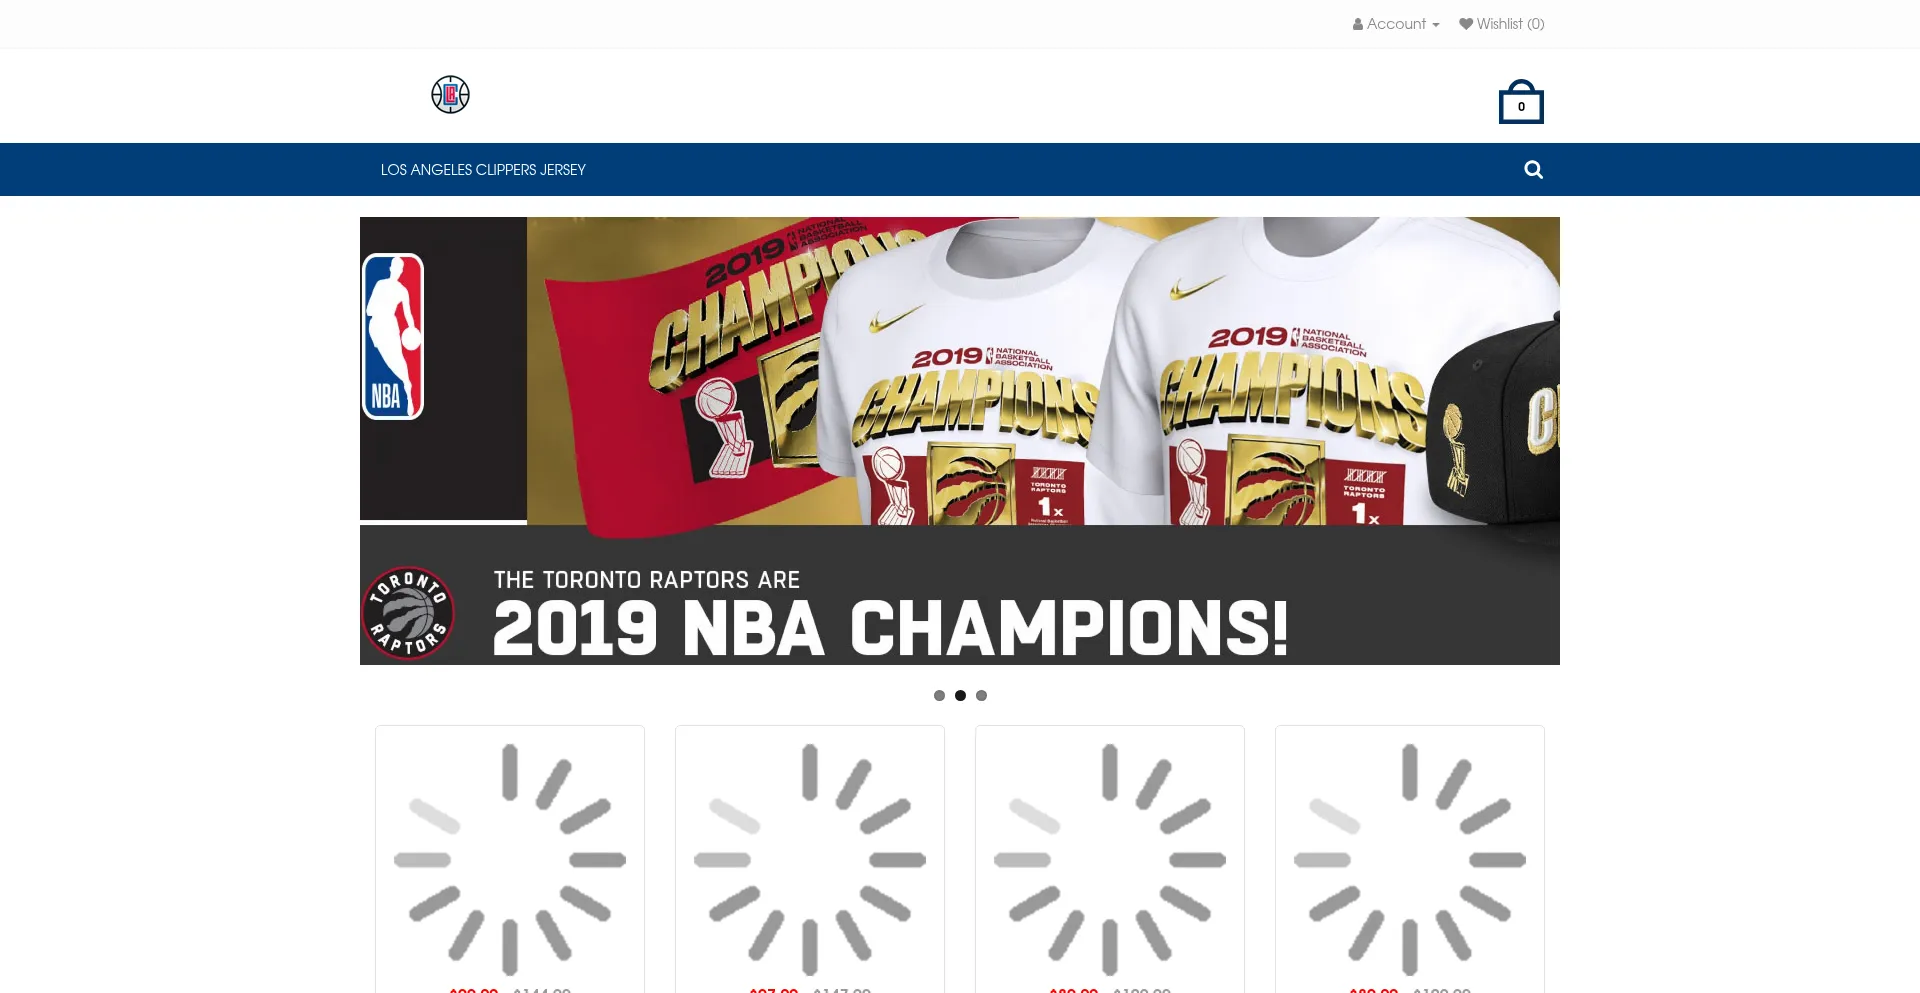1920x993 pixels.
Task: Open the second loading product thumbnail
Action: tap(810, 859)
